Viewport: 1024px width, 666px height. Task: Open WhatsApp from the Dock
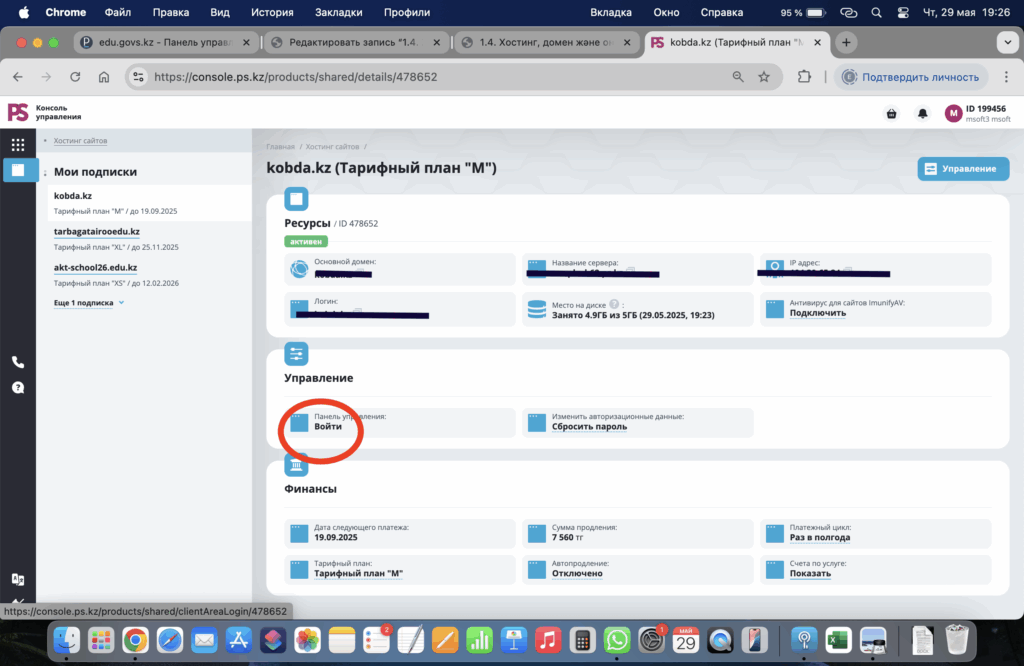tap(617, 639)
